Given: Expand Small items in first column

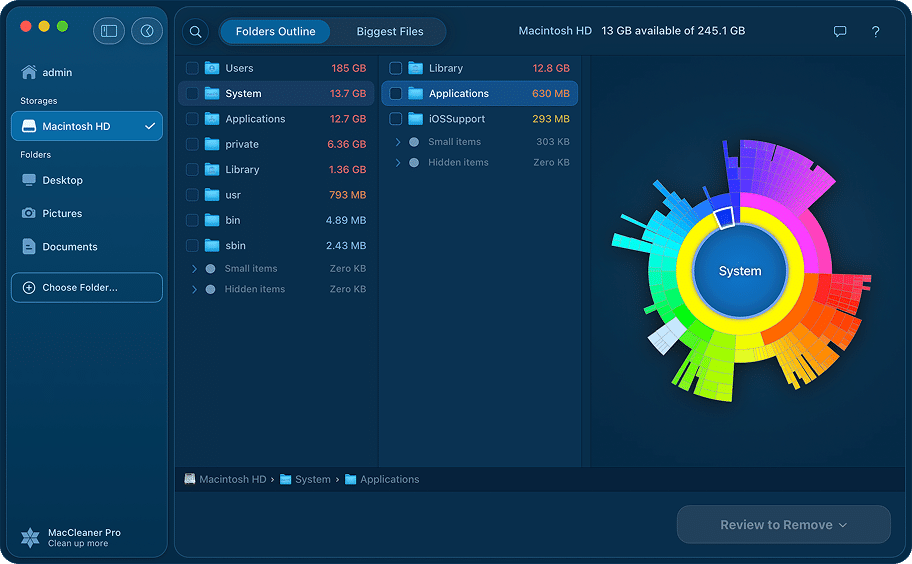Looking at the screenshot, I should pyautogui.click(x=193, y=269).
